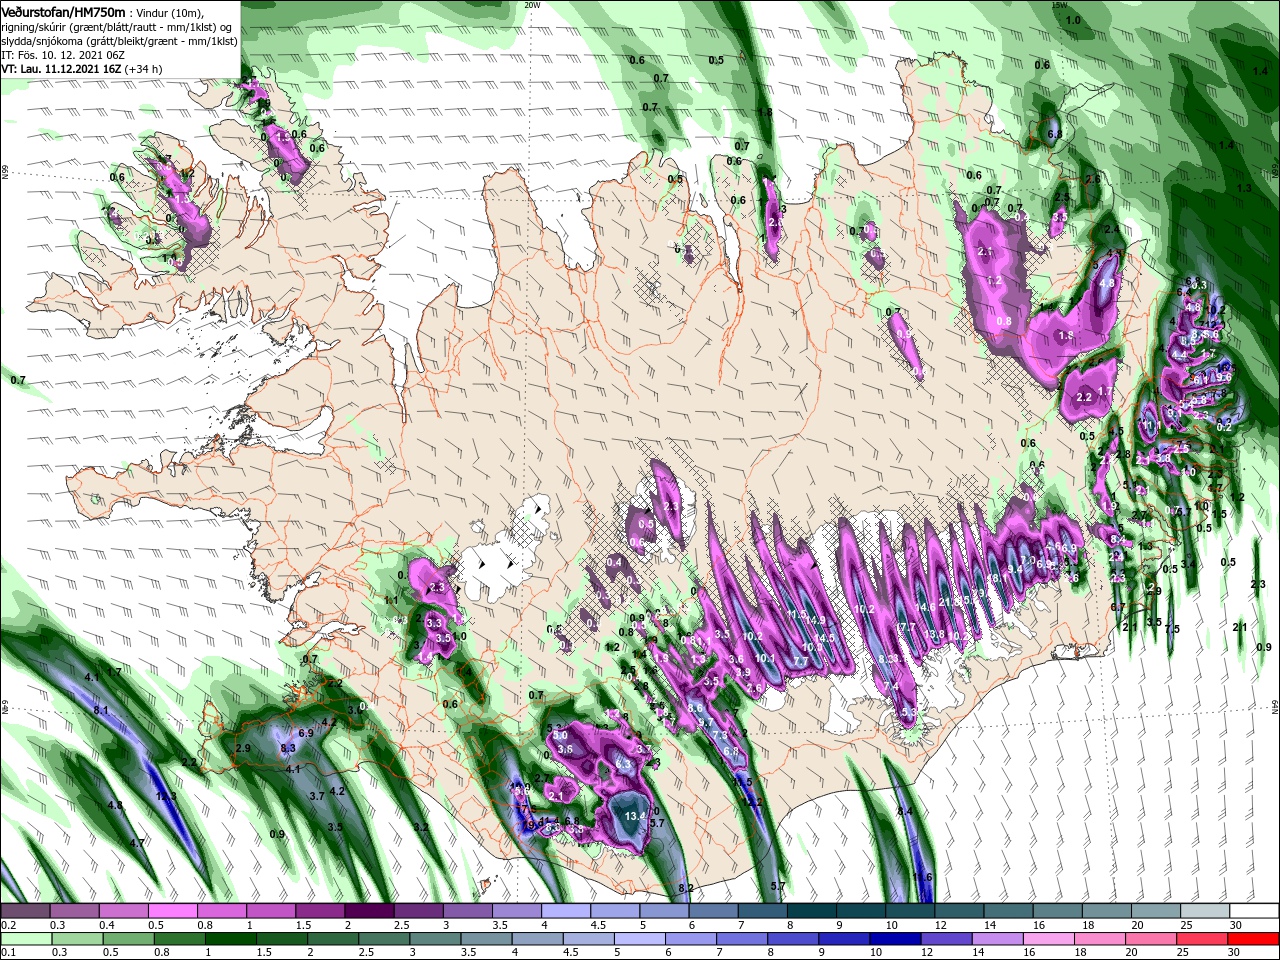Pick the top-row lavender swatch starting at 4
The width and height of the screenshot is (1280, 960).
(x=565, y=911)
